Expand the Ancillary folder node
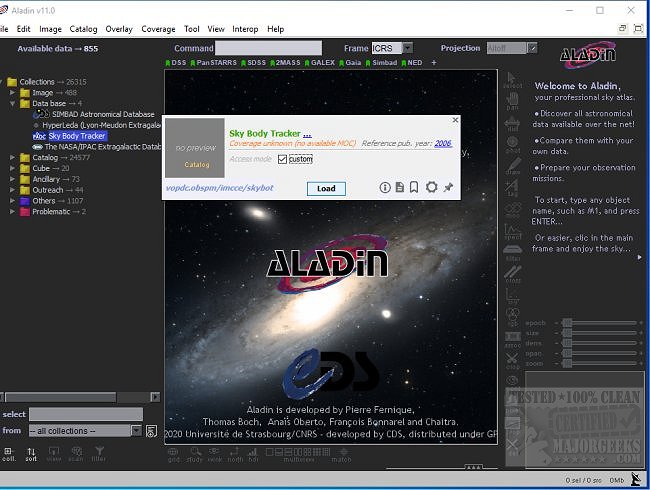Image resolution: width=650 pixels, height=490 pixels. pos(12,179)
